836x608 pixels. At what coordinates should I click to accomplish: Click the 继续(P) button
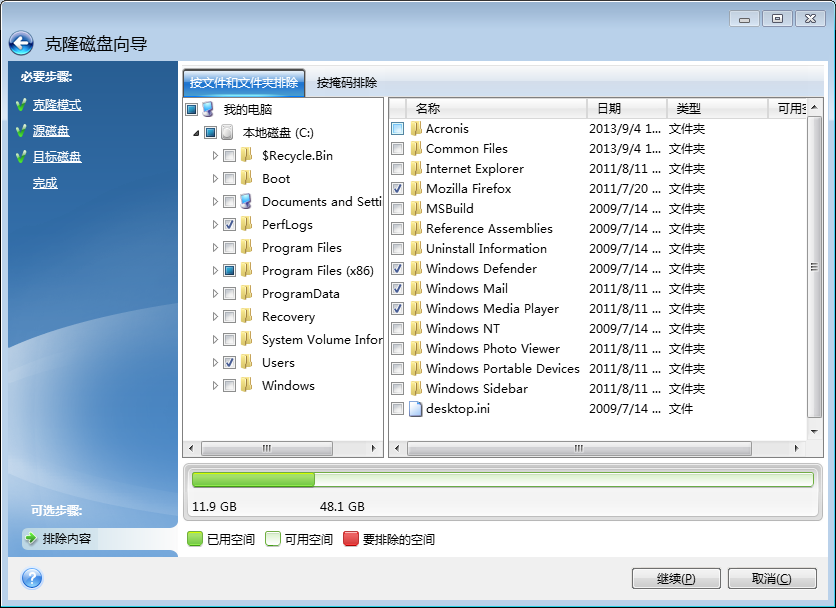pos(676,578)
